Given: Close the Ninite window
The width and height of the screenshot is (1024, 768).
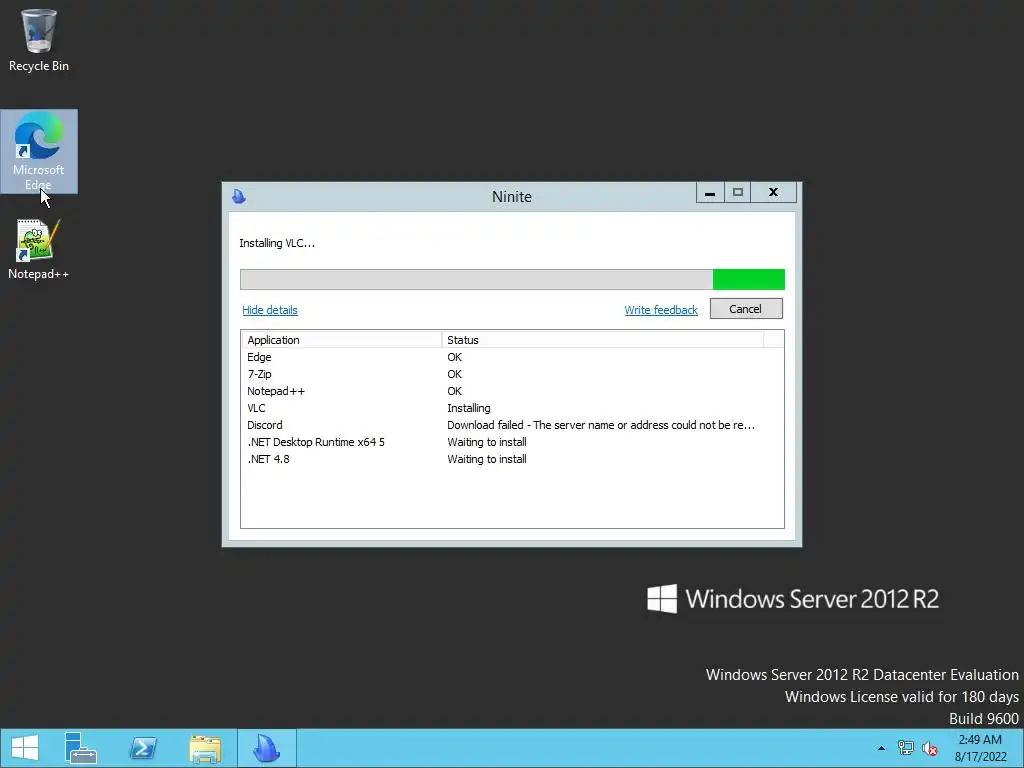Looking at the screenshot, I should coord(773,193).
